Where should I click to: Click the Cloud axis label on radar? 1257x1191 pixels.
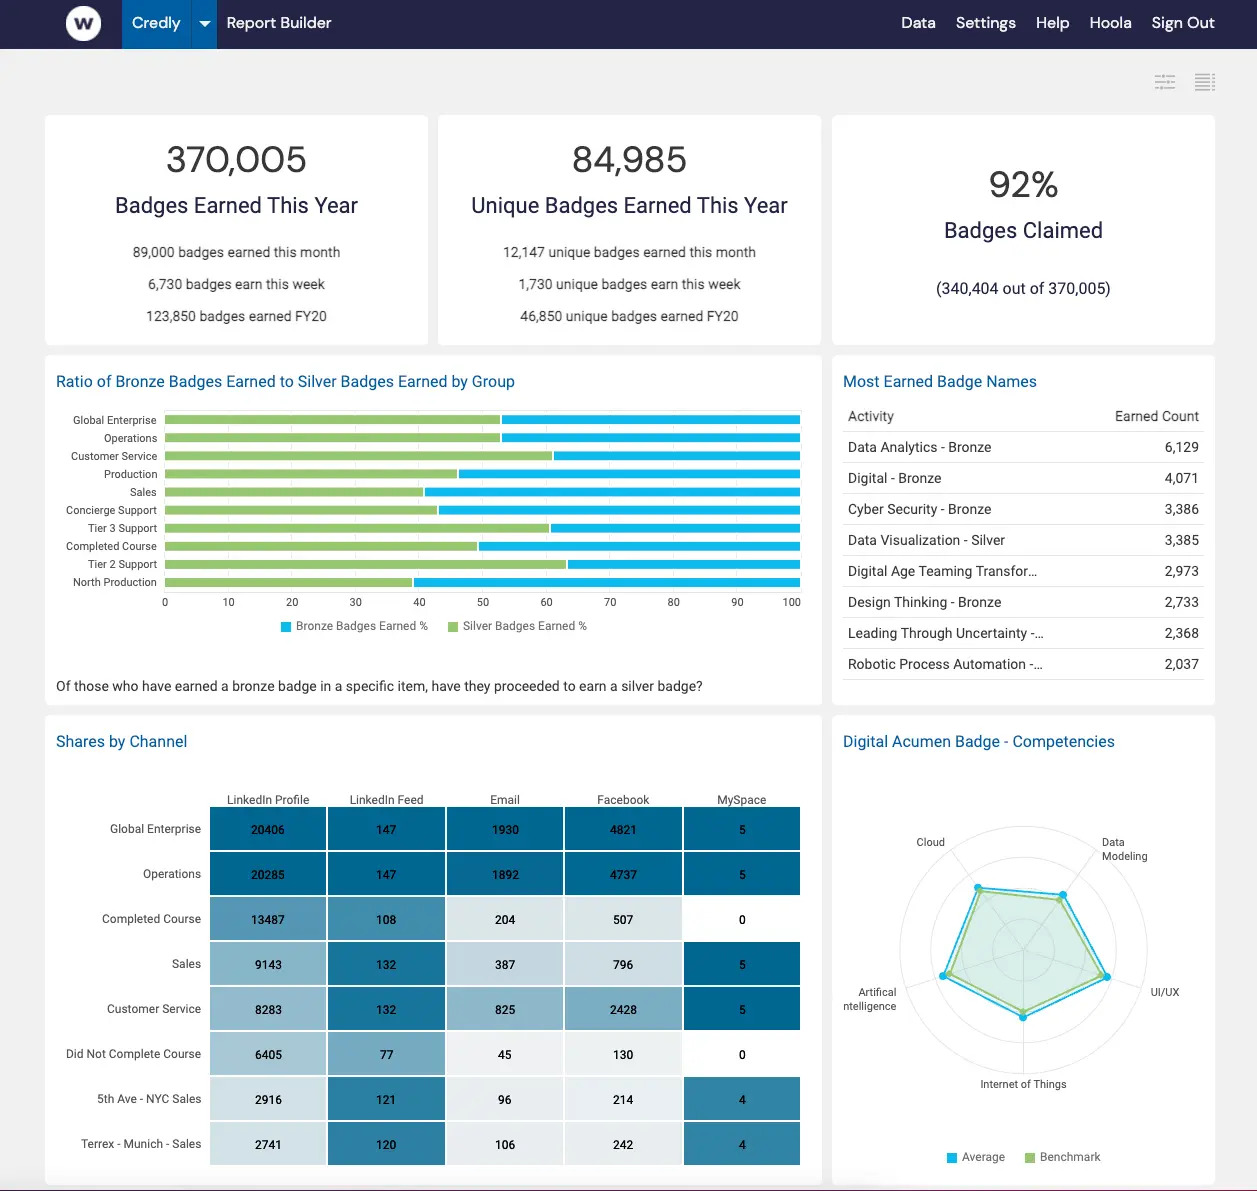(930, 842)
